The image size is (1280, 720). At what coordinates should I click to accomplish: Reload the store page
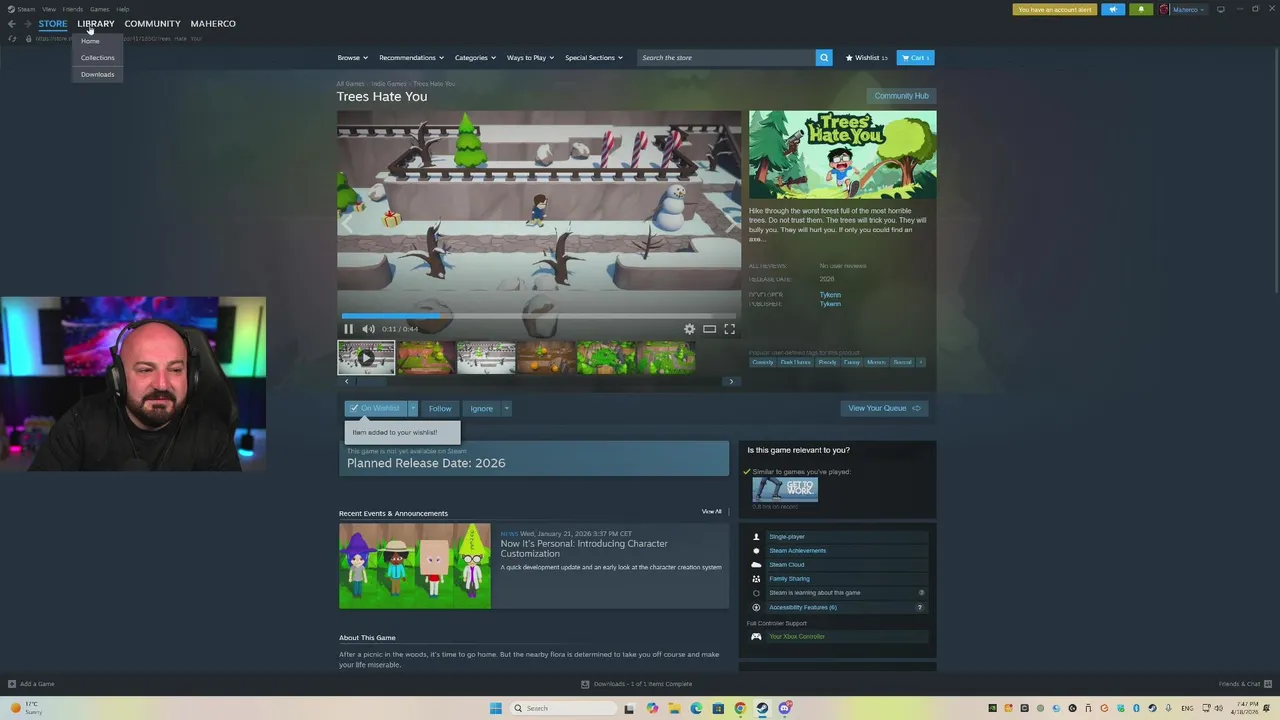pos(12,39)
